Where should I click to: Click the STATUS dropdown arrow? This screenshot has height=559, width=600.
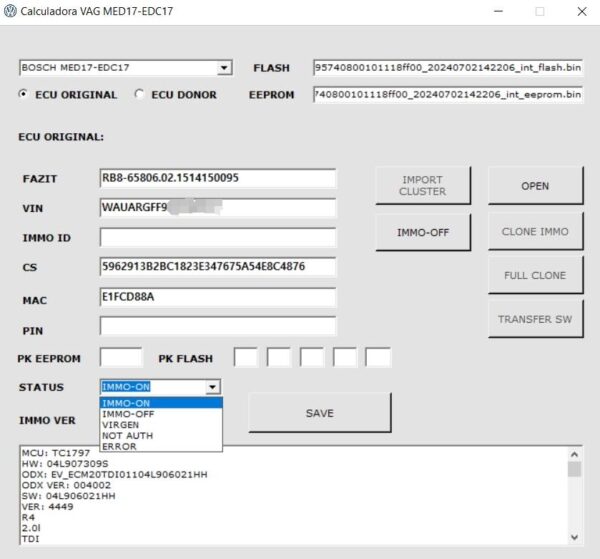click(x=212, y=387)
